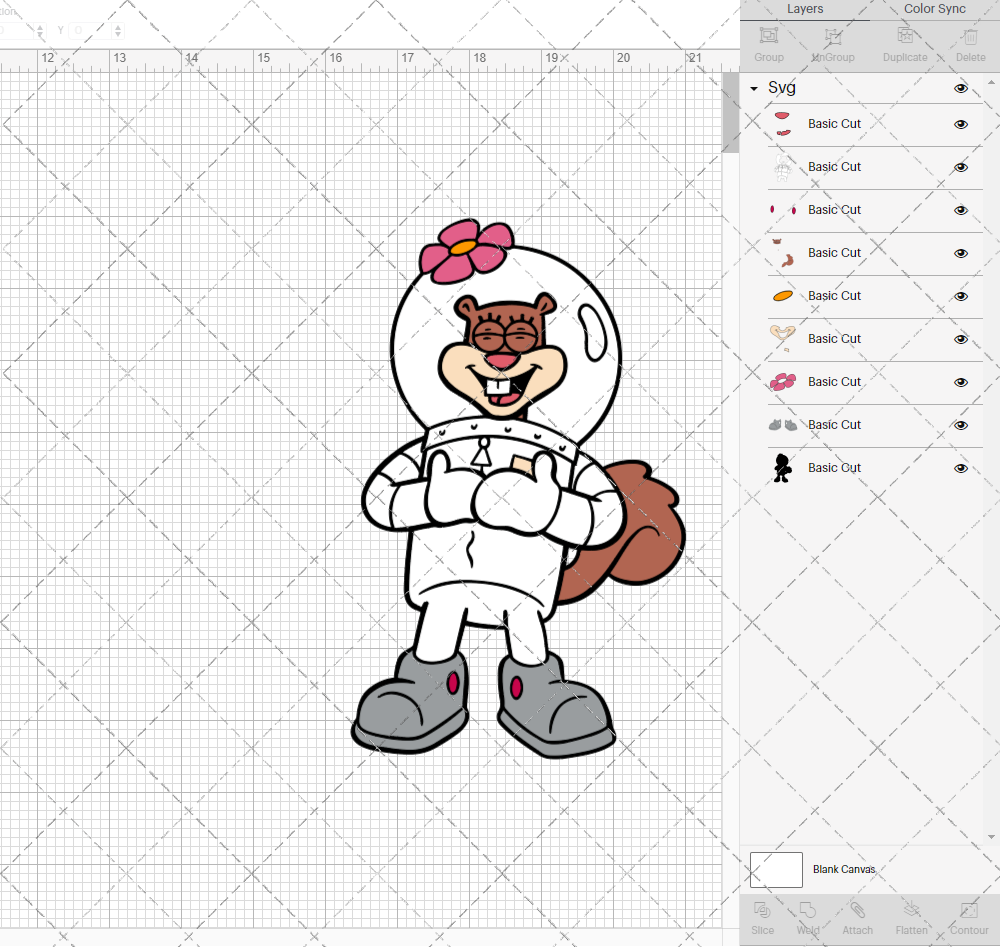Collapse the Svg group arrow
The image size is (1000, 947).
coord(754,89)
